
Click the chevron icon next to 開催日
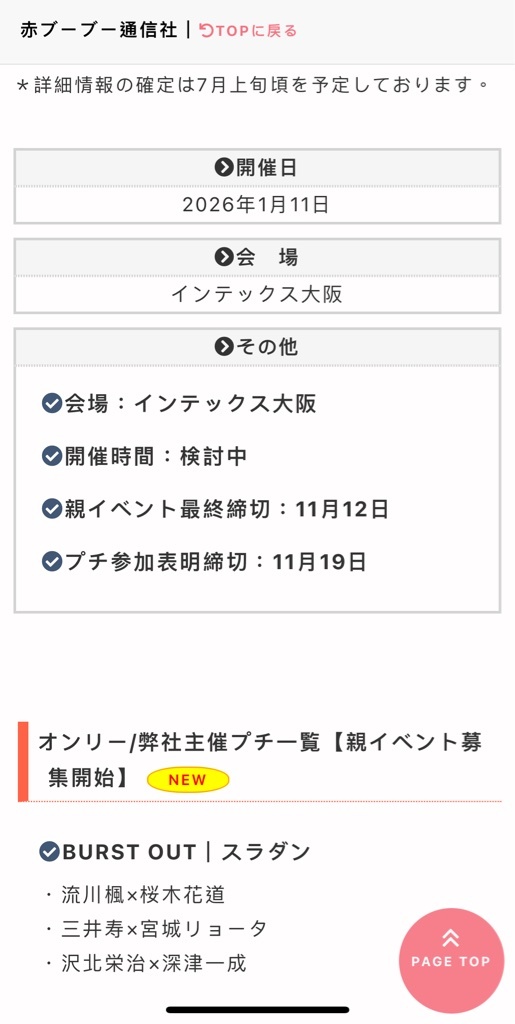click(x=224, y=168)
